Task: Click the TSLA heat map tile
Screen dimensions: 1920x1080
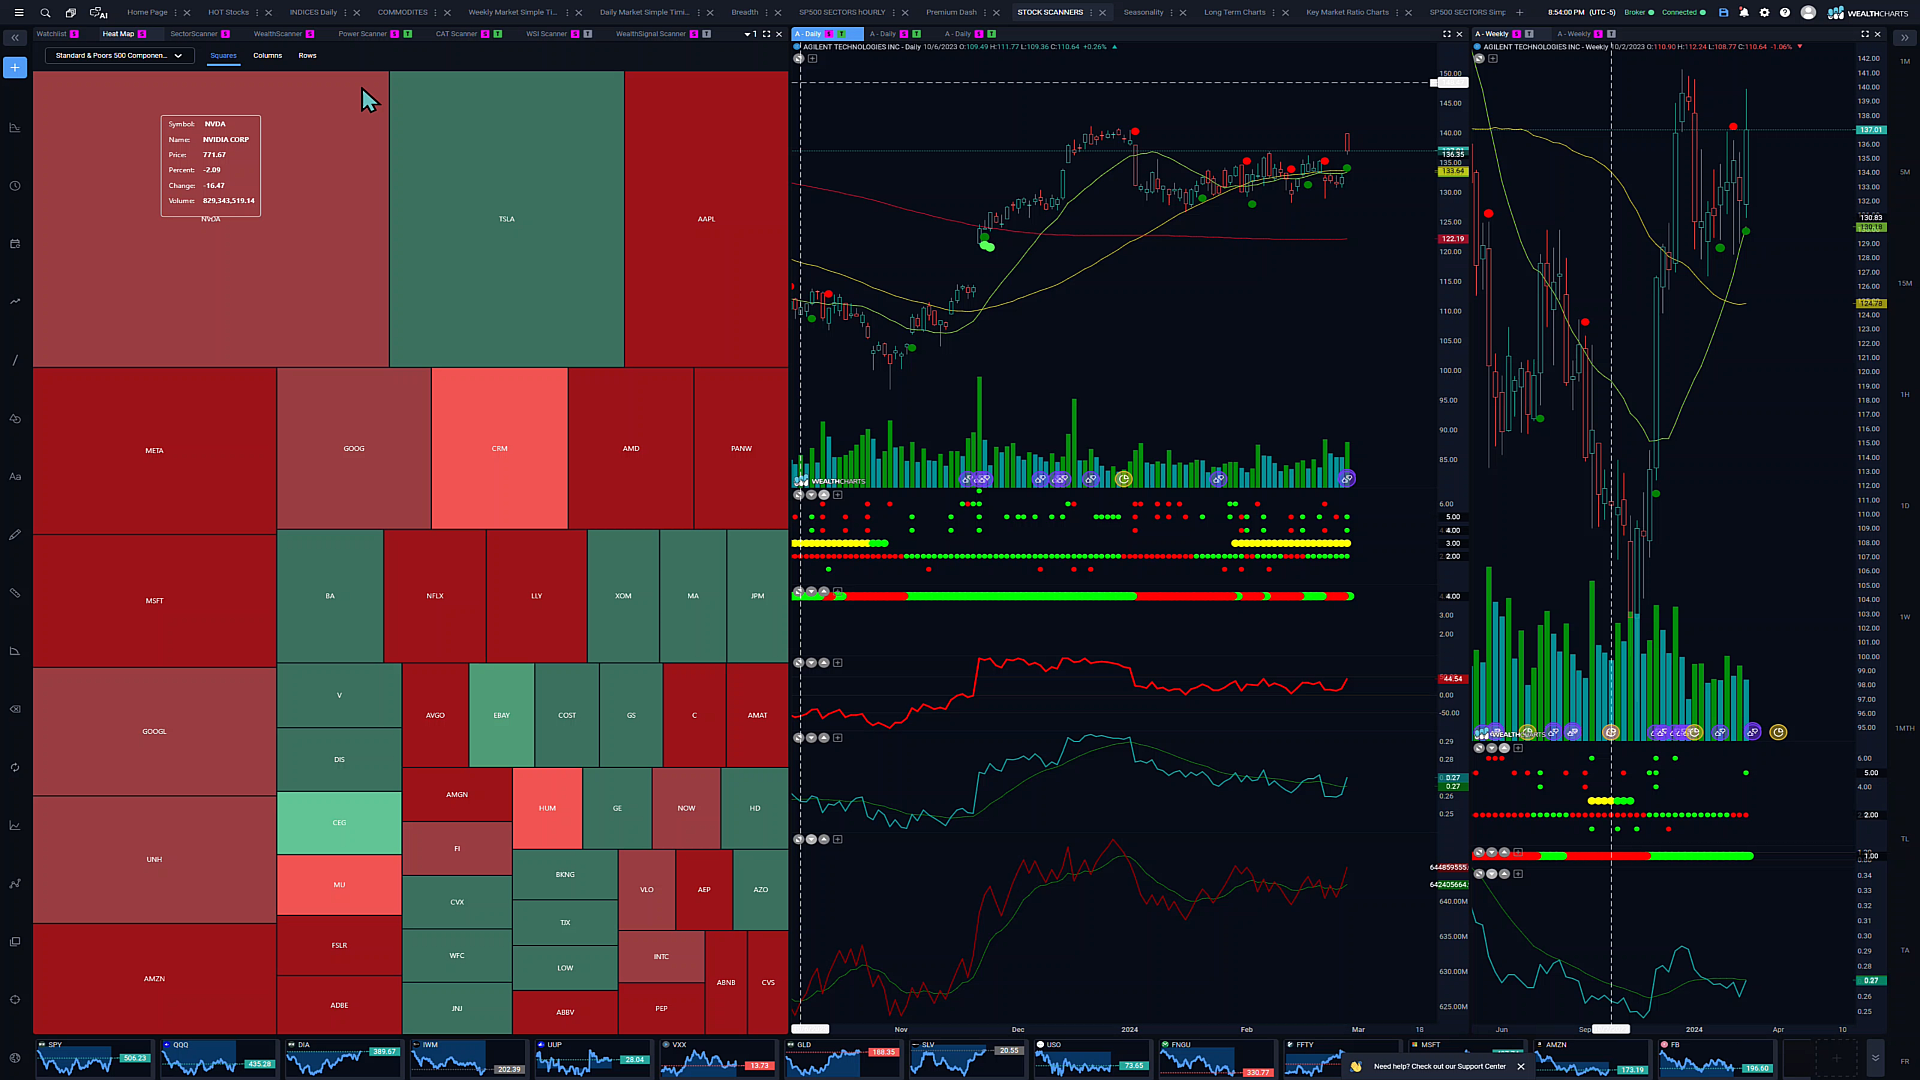Action: tap(507, 219)
